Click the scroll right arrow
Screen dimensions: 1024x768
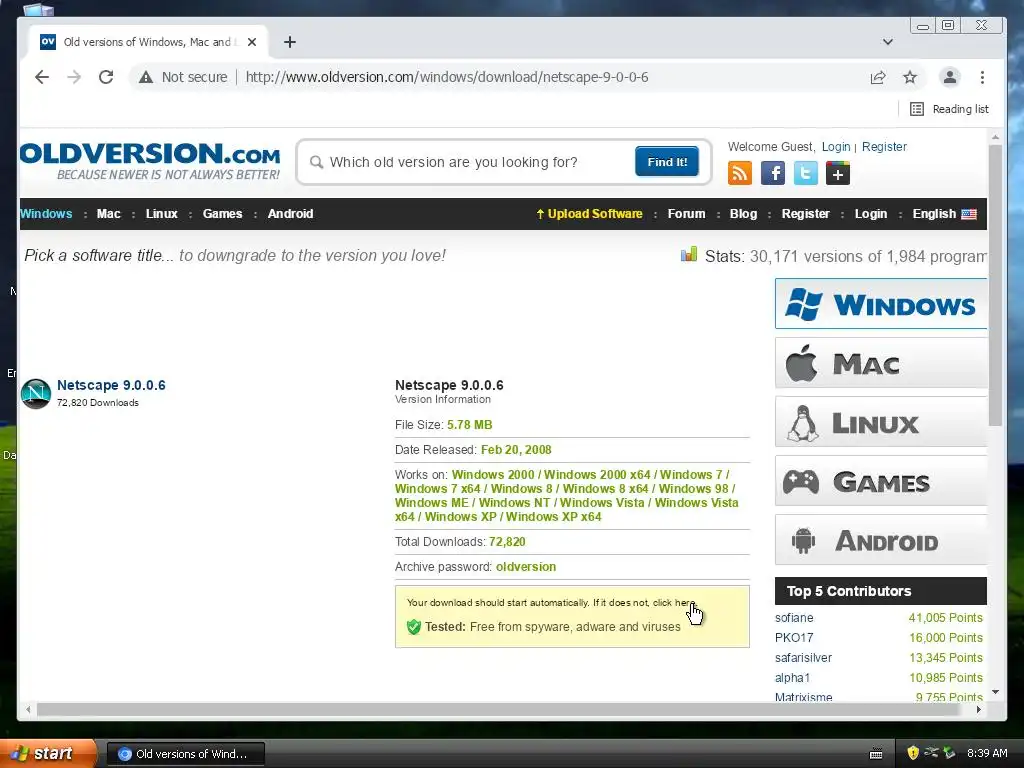tap(978, 709)
